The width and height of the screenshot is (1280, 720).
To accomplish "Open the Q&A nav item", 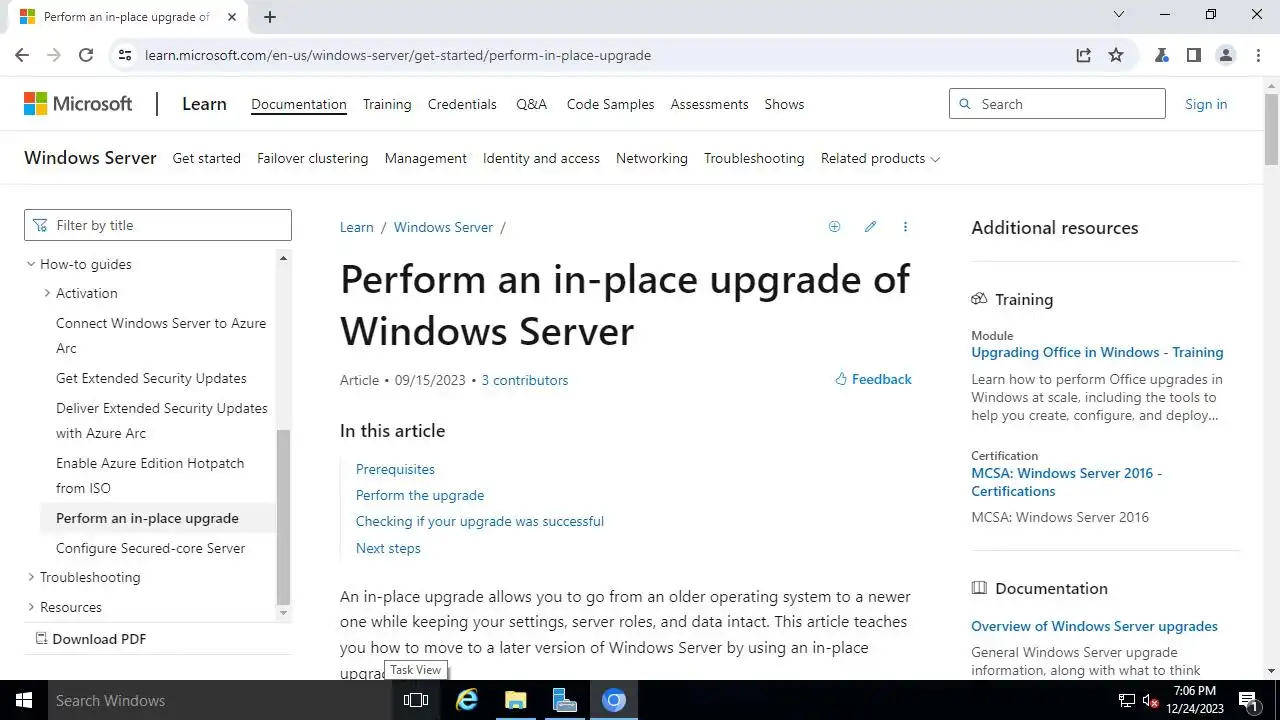I will pos(531,104).
